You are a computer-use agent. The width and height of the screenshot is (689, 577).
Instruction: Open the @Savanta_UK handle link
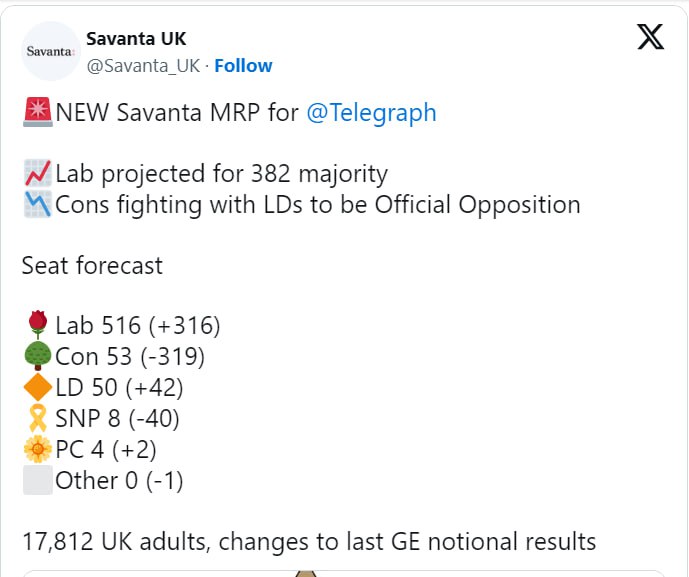tap(143, 66)
